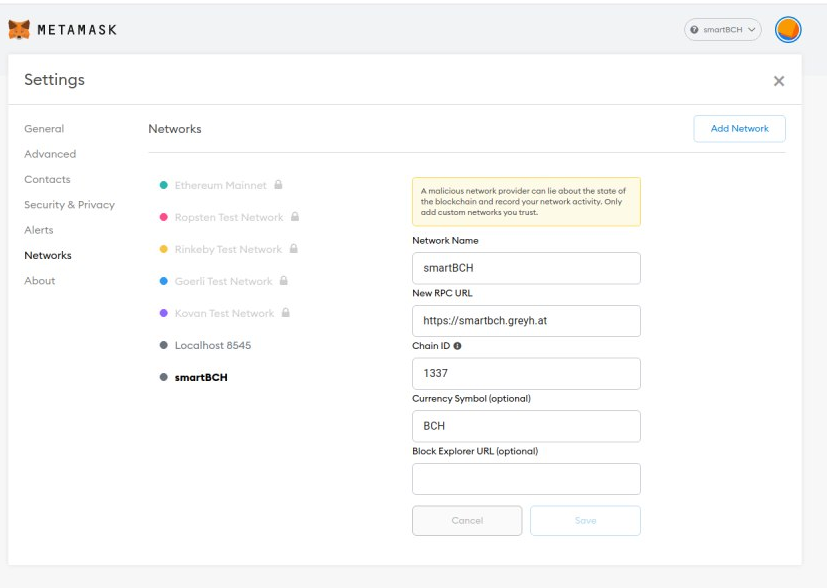Click the Settings heading
Viewport: 827px width, 588px height.
(x=54, y=80)
